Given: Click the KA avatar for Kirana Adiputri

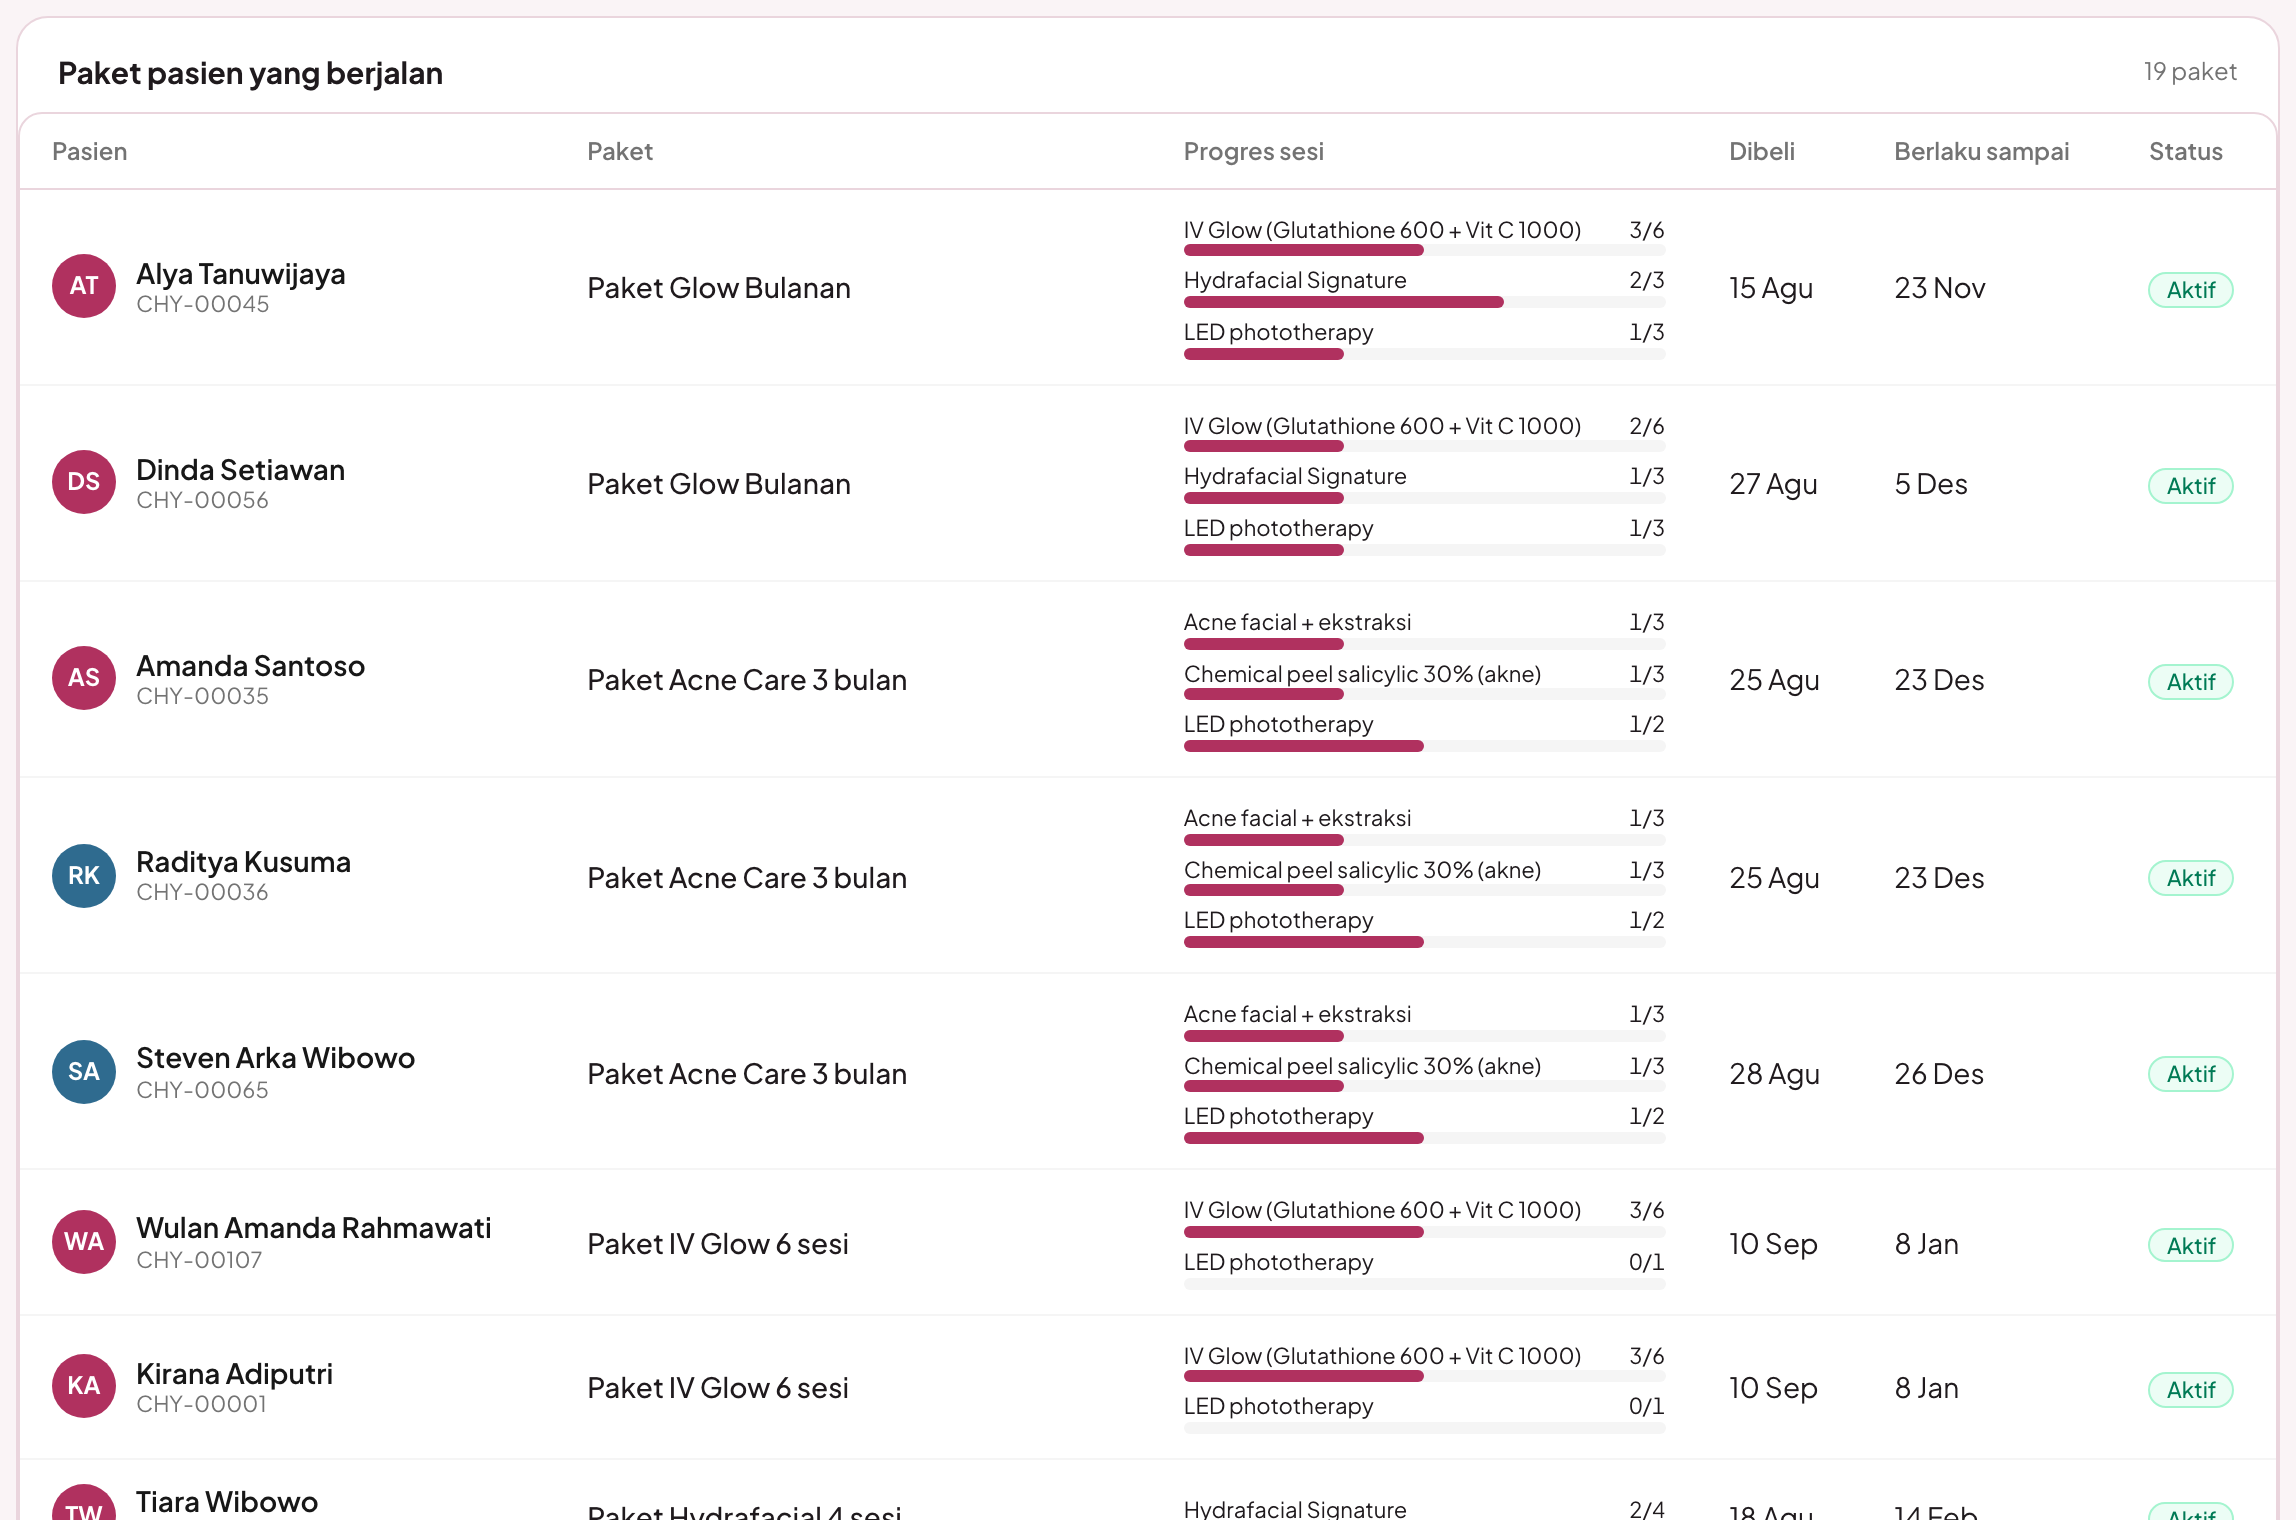Looking at the screenshot, I should pos(84,1386).
